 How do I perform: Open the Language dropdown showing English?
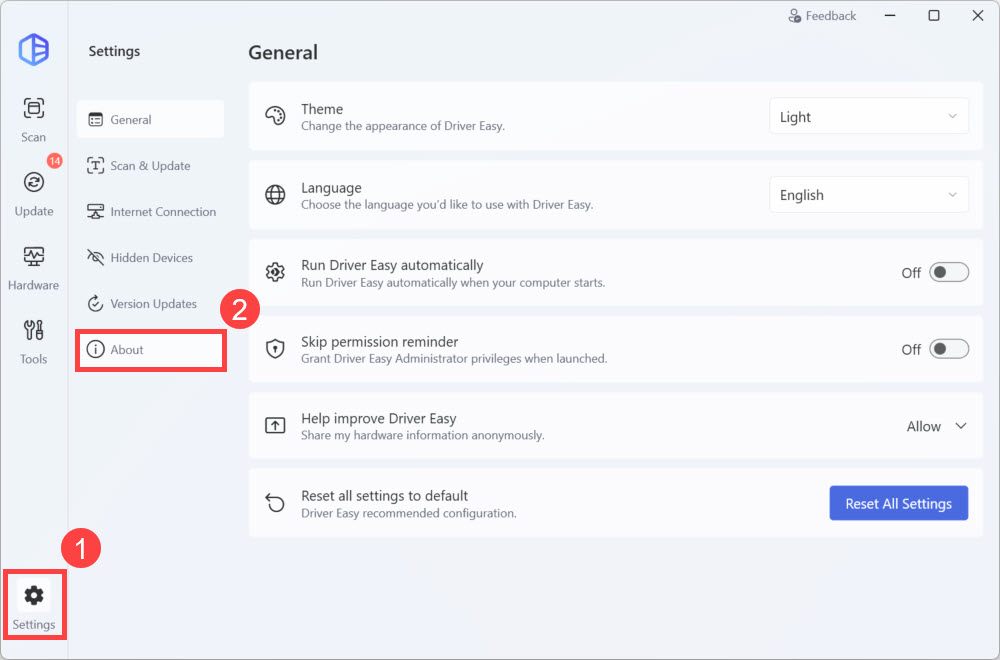(869, 194)
